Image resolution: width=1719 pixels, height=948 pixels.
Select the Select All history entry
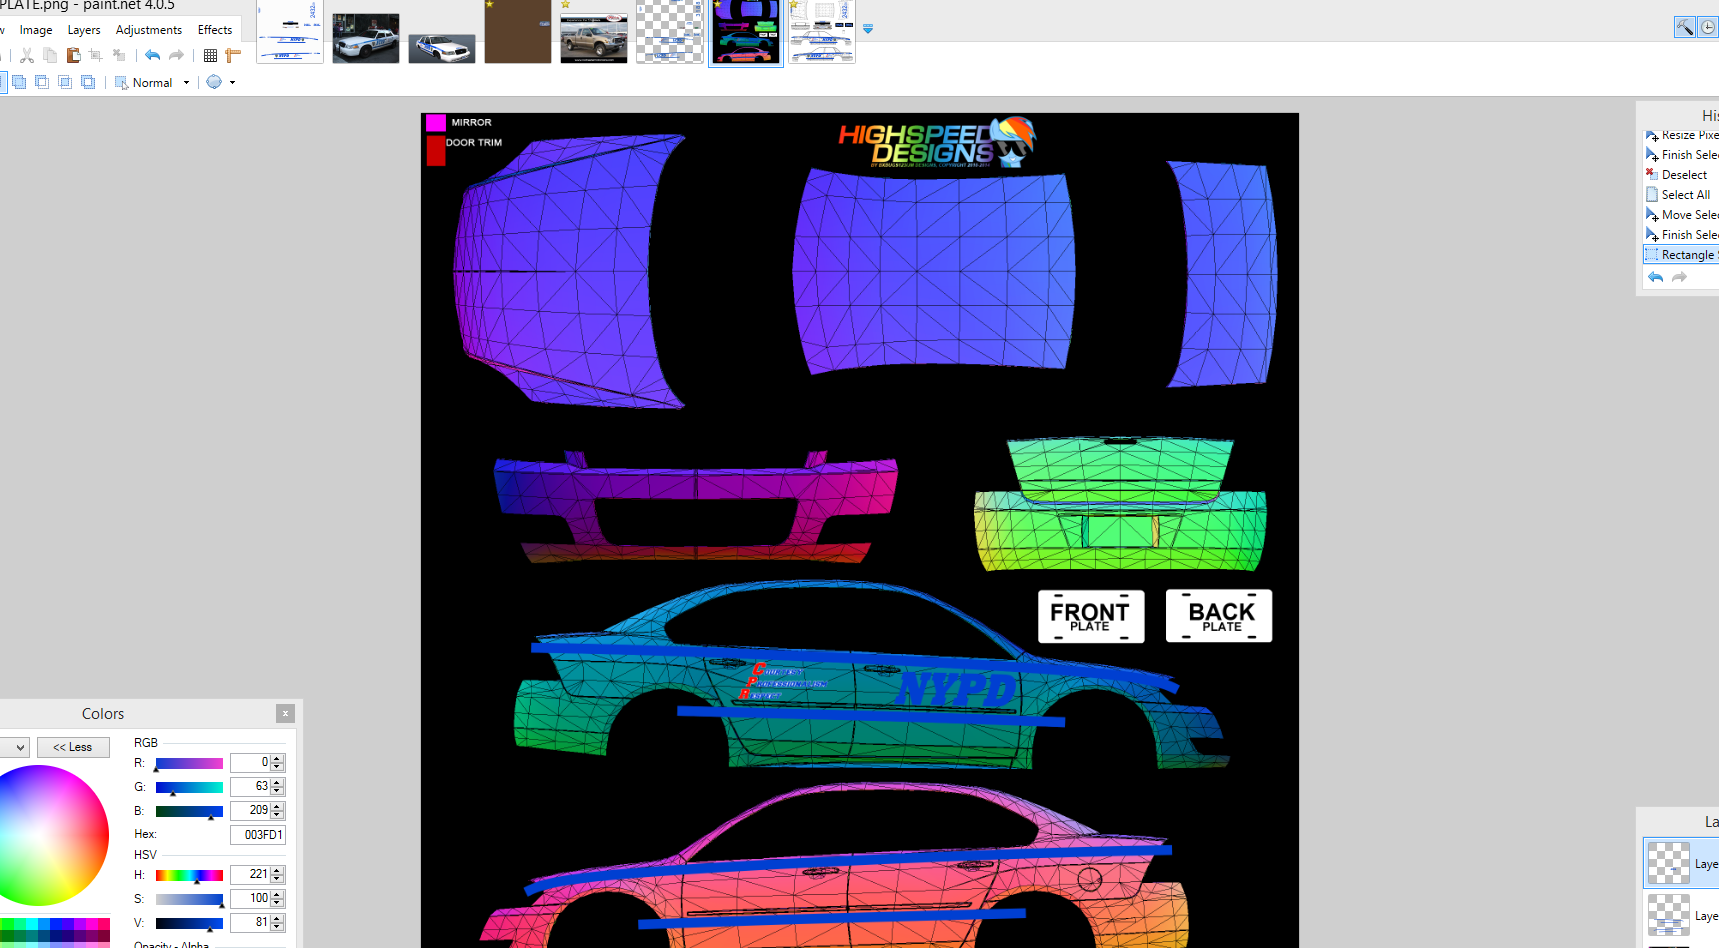pos(1681,195)
